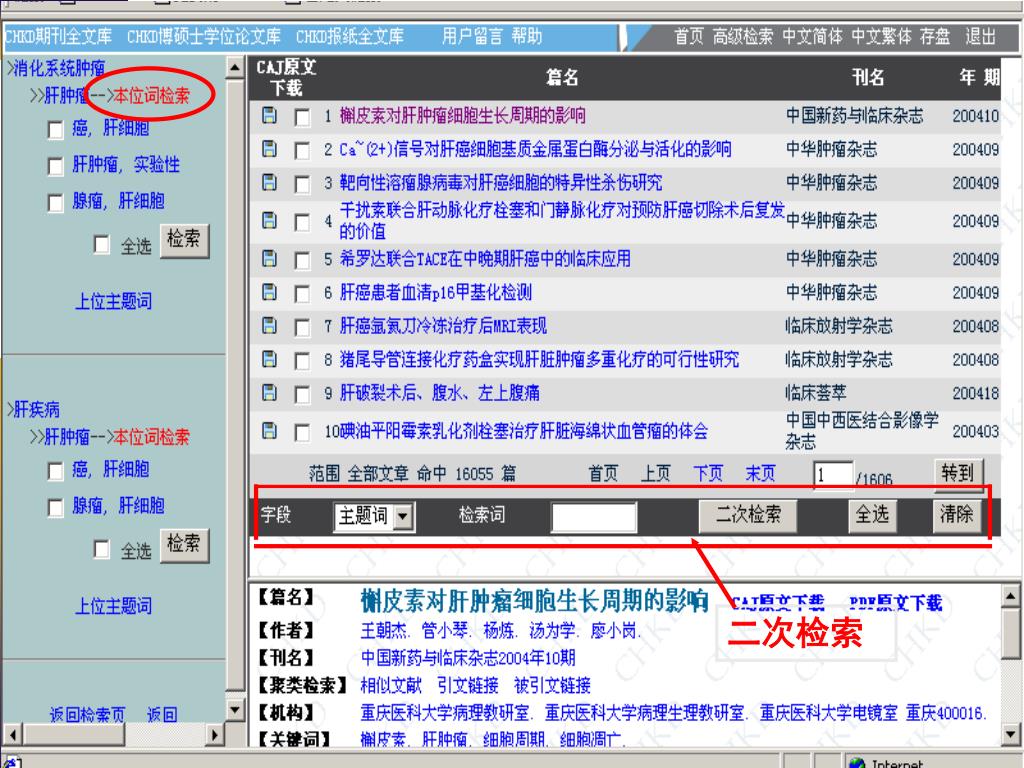Viewport: 1024px width, 768px height.
Task: Click the 二次检索 button
Action: [748, 516]
